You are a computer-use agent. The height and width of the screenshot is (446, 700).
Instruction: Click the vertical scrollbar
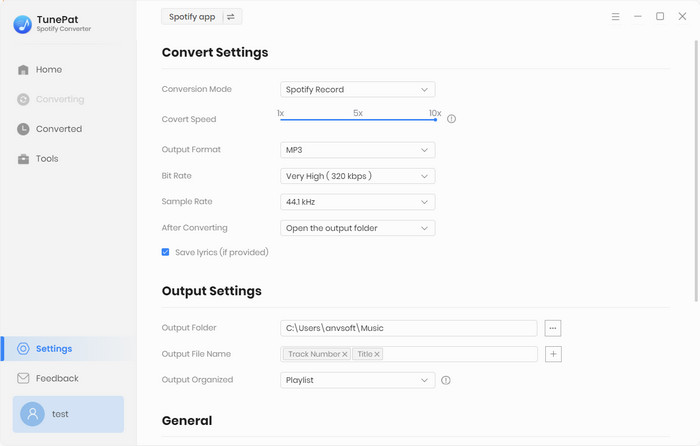[x=696, y=171]
